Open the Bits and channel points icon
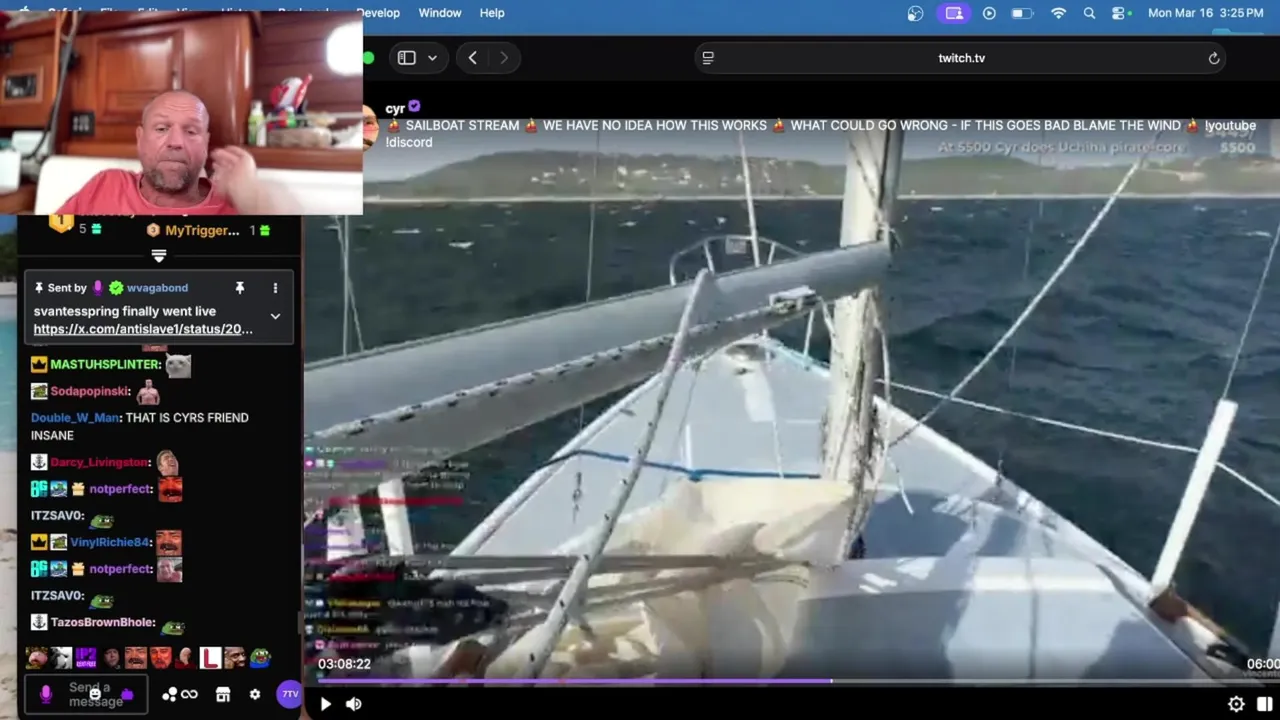 tap(170, 694)
